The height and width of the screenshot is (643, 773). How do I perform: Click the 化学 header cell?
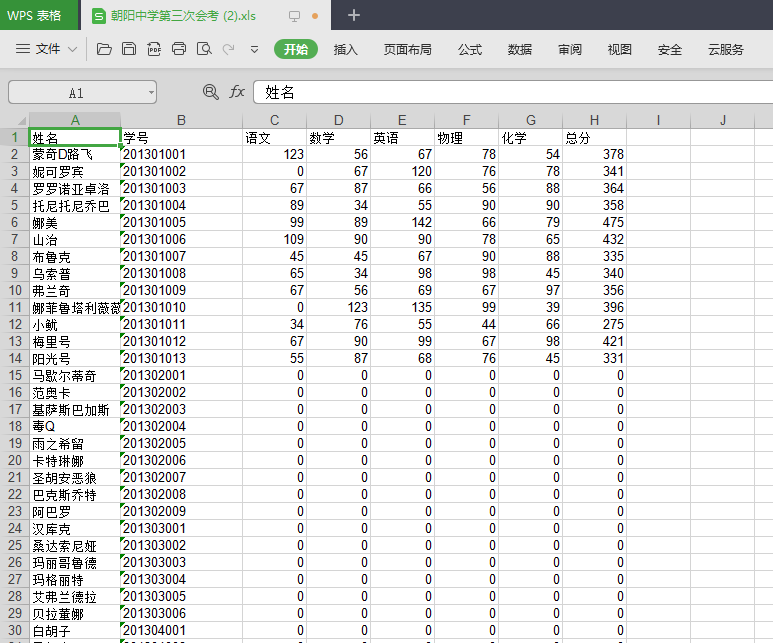pyautogui.click(x=530, y=138)
